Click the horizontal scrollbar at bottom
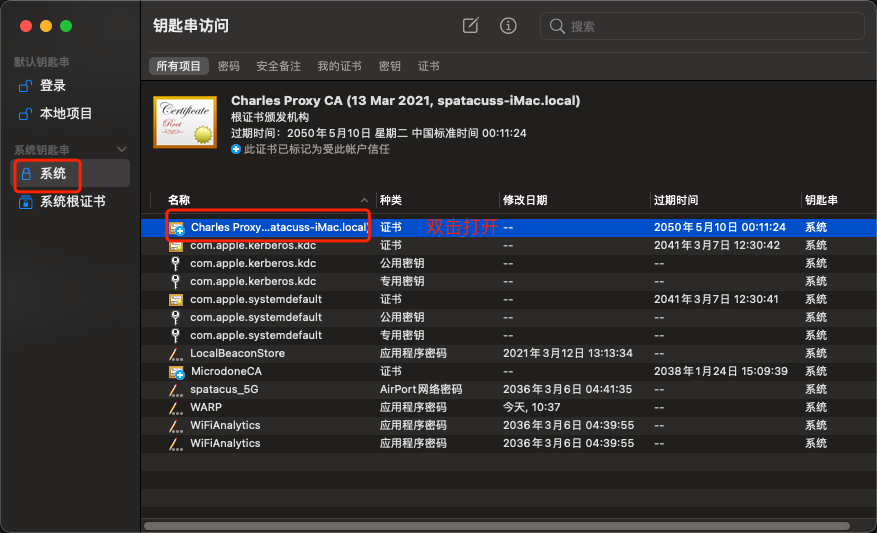Viewport: 877px width, 533px height. (x=497, y=526)
